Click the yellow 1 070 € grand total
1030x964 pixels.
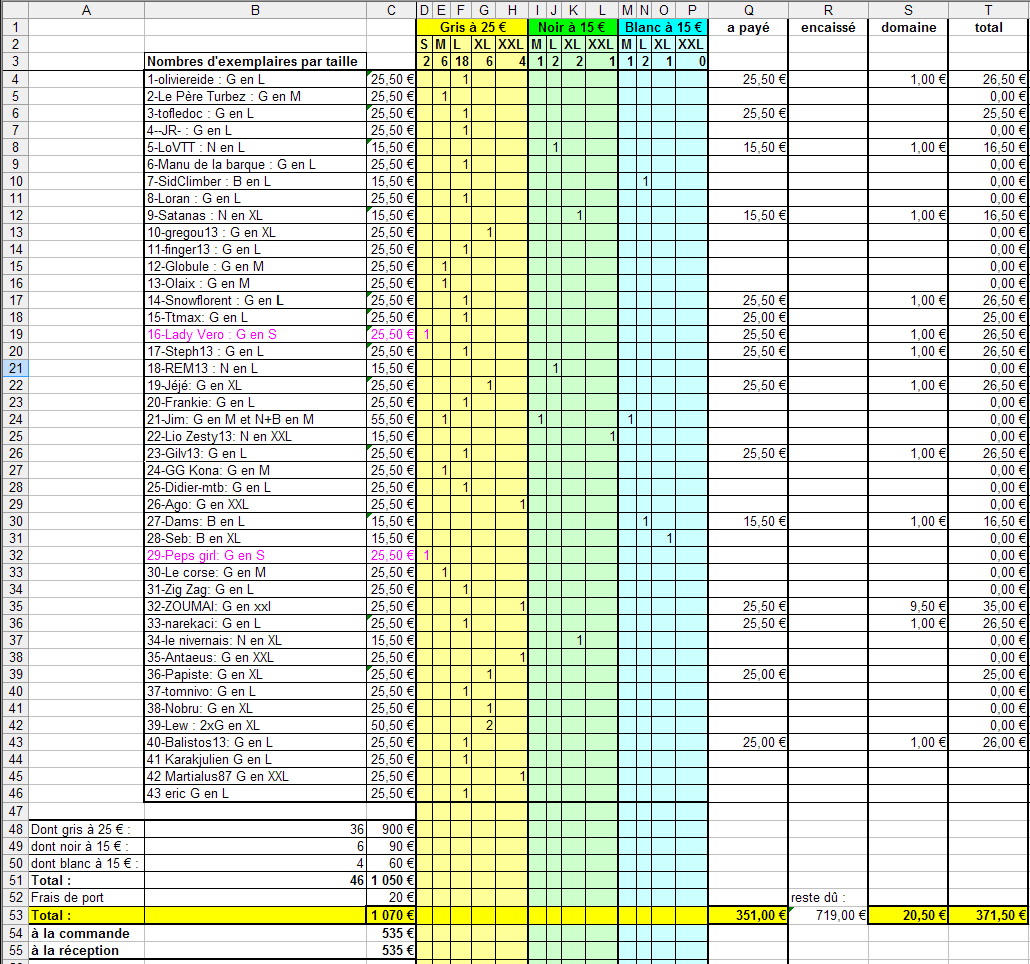tap(392, 915)
